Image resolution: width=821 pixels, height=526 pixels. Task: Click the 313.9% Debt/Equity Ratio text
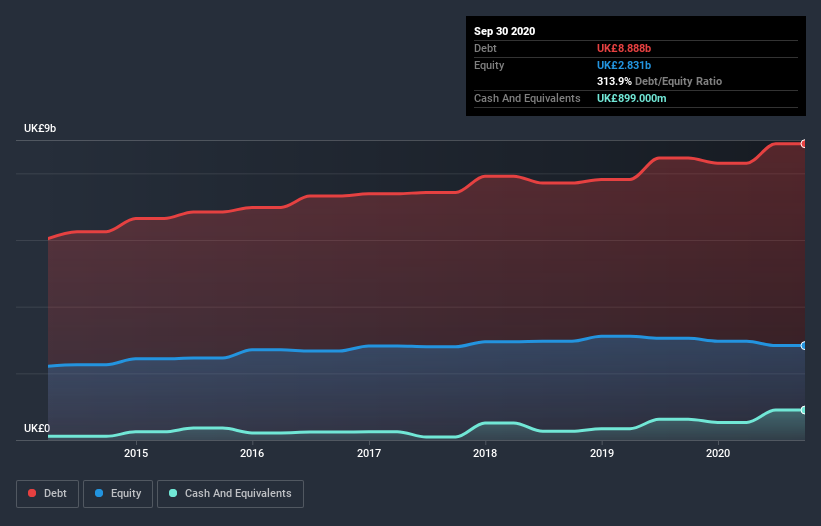click(659, 81)
